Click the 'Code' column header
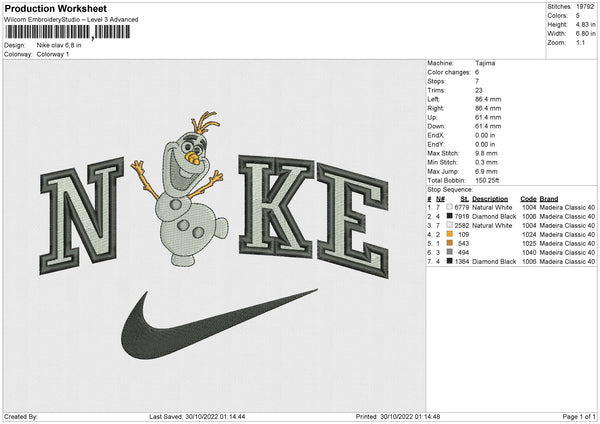Image resolution: width=600 pixels, height=424 pixels. [x=528, y=199]
